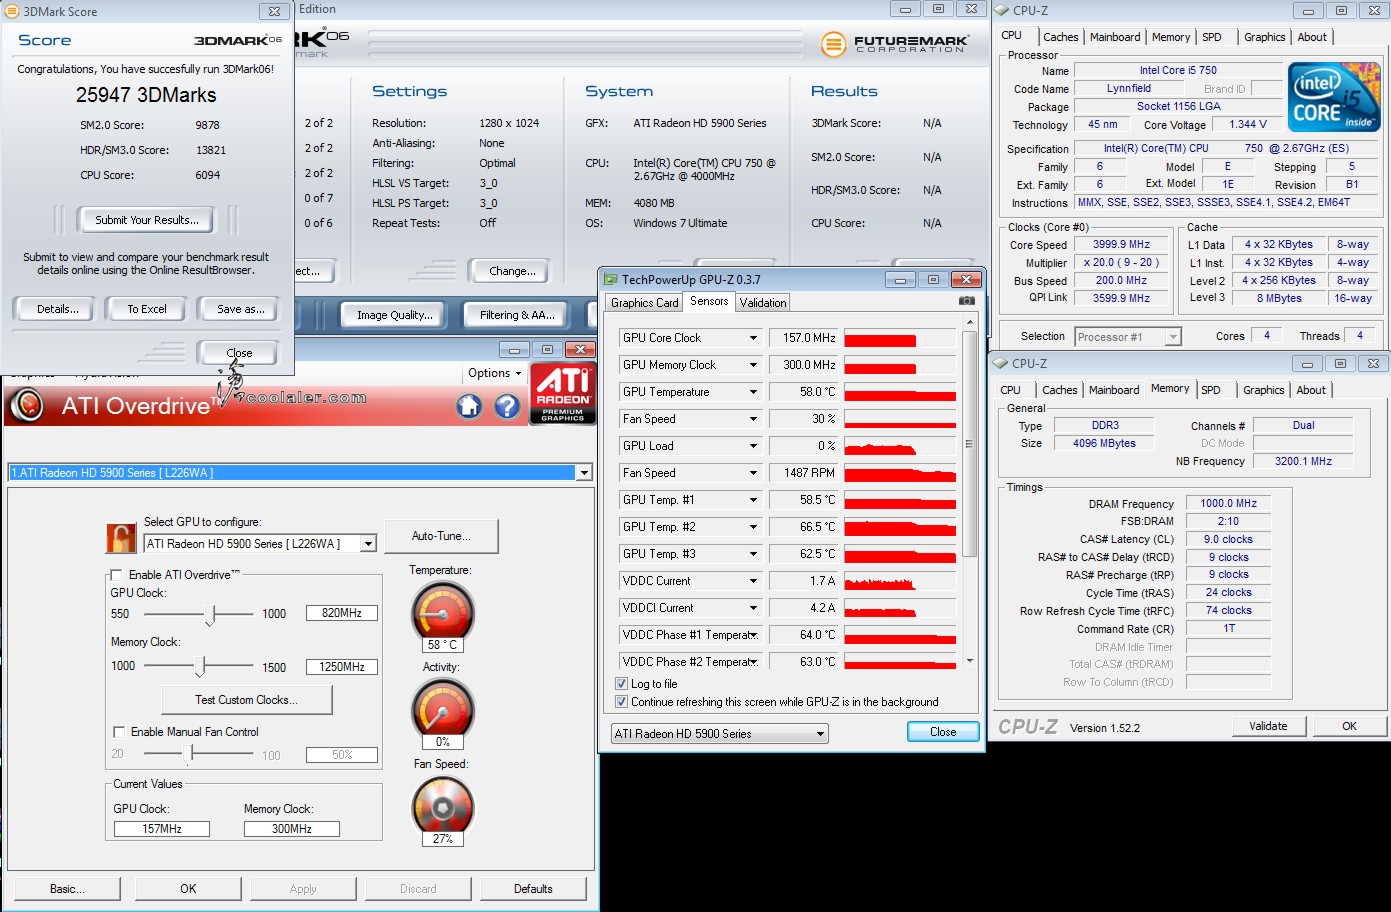Click the padlock unlock icon in Overdrive
Screen dimensions: 1391x912
[x=121, y=538]
